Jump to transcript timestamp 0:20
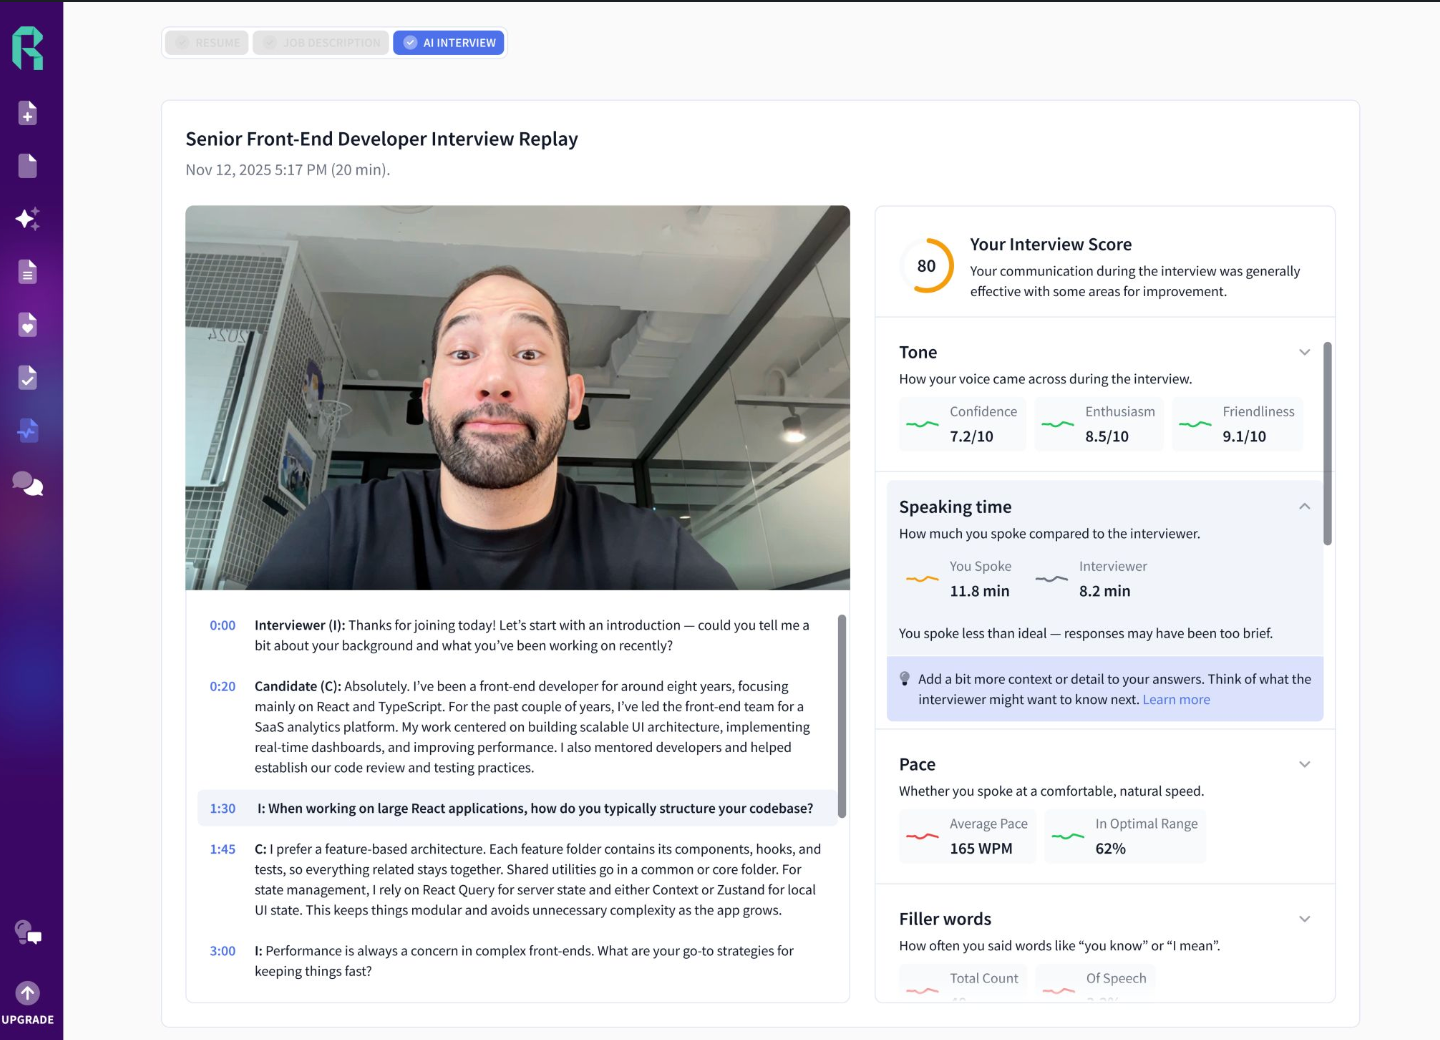 click(222, 687)
